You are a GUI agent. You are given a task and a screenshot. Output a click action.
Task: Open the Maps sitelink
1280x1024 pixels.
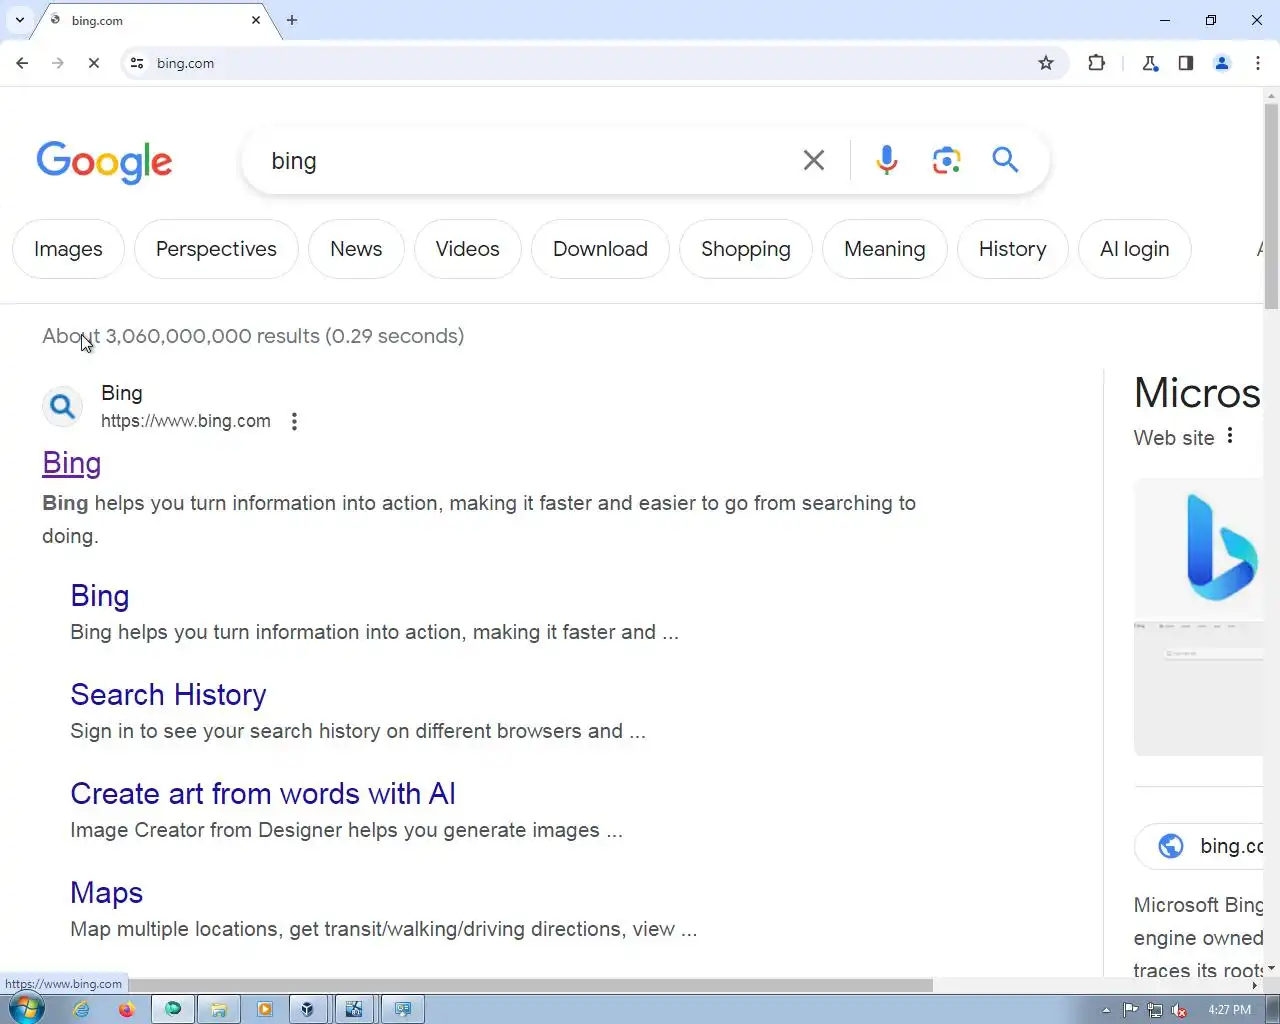click(x=106, y=893)
